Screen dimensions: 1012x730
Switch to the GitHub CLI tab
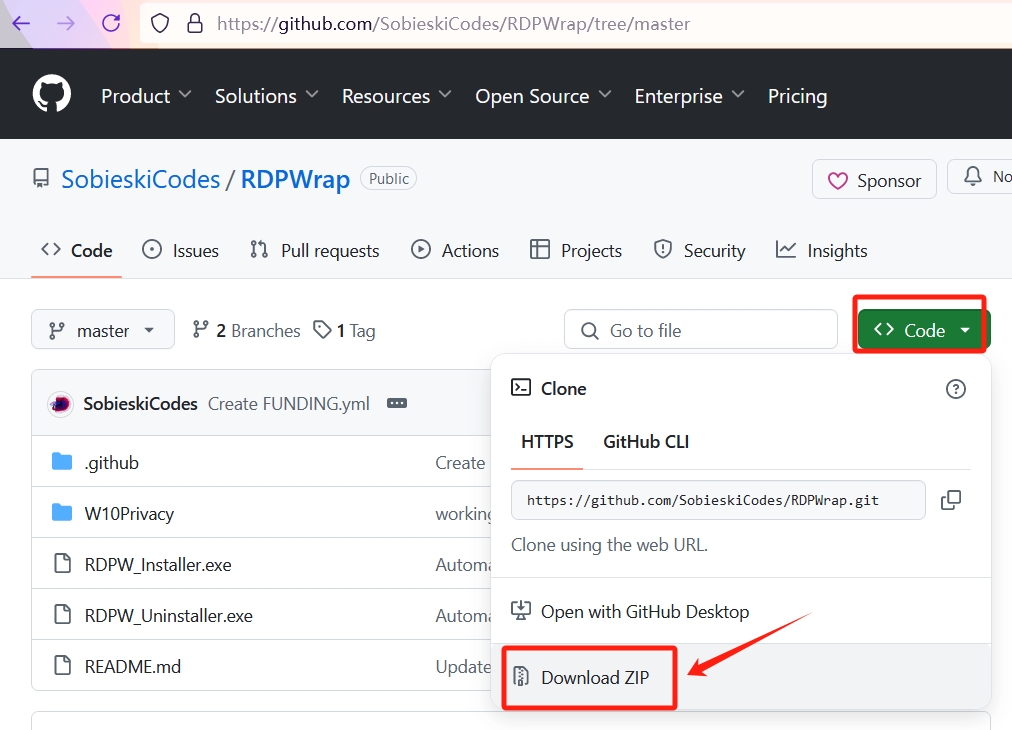(645, 442)
